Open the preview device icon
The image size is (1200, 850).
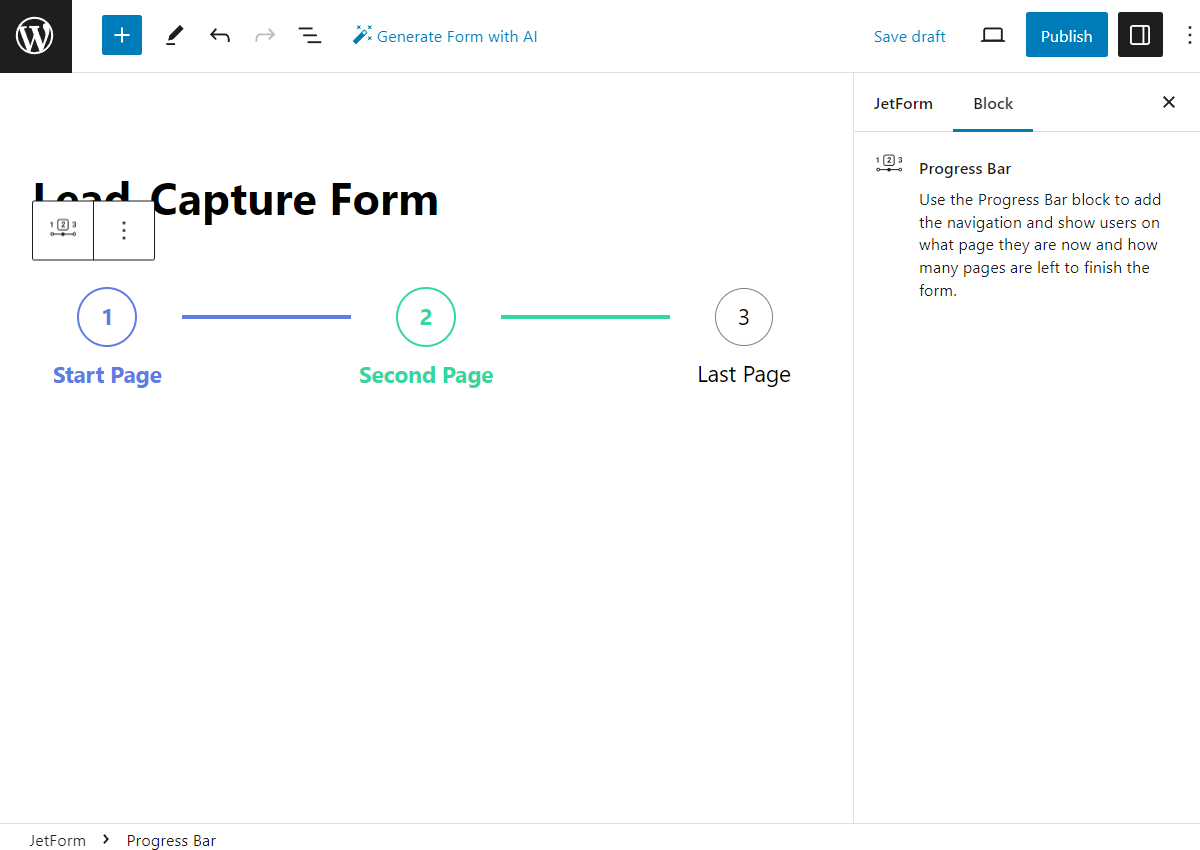(x=992, y=34)
